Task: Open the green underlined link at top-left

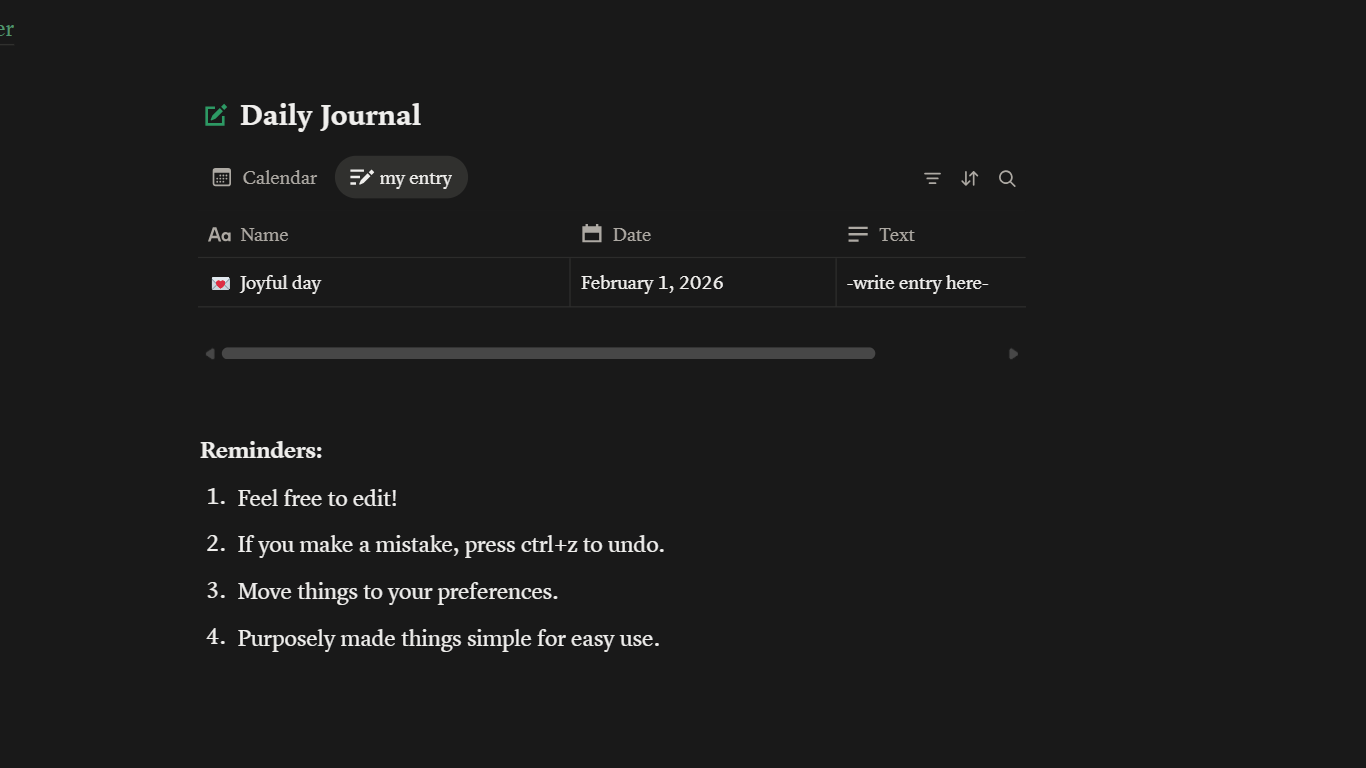Action: (6, 29)
